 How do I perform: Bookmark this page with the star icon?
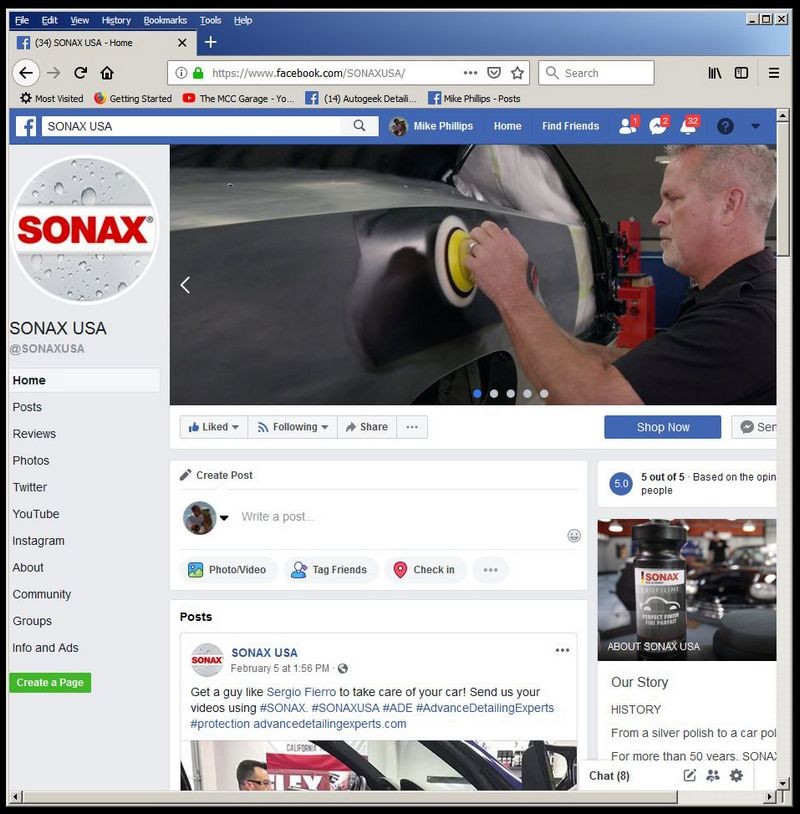coord(517,73)
